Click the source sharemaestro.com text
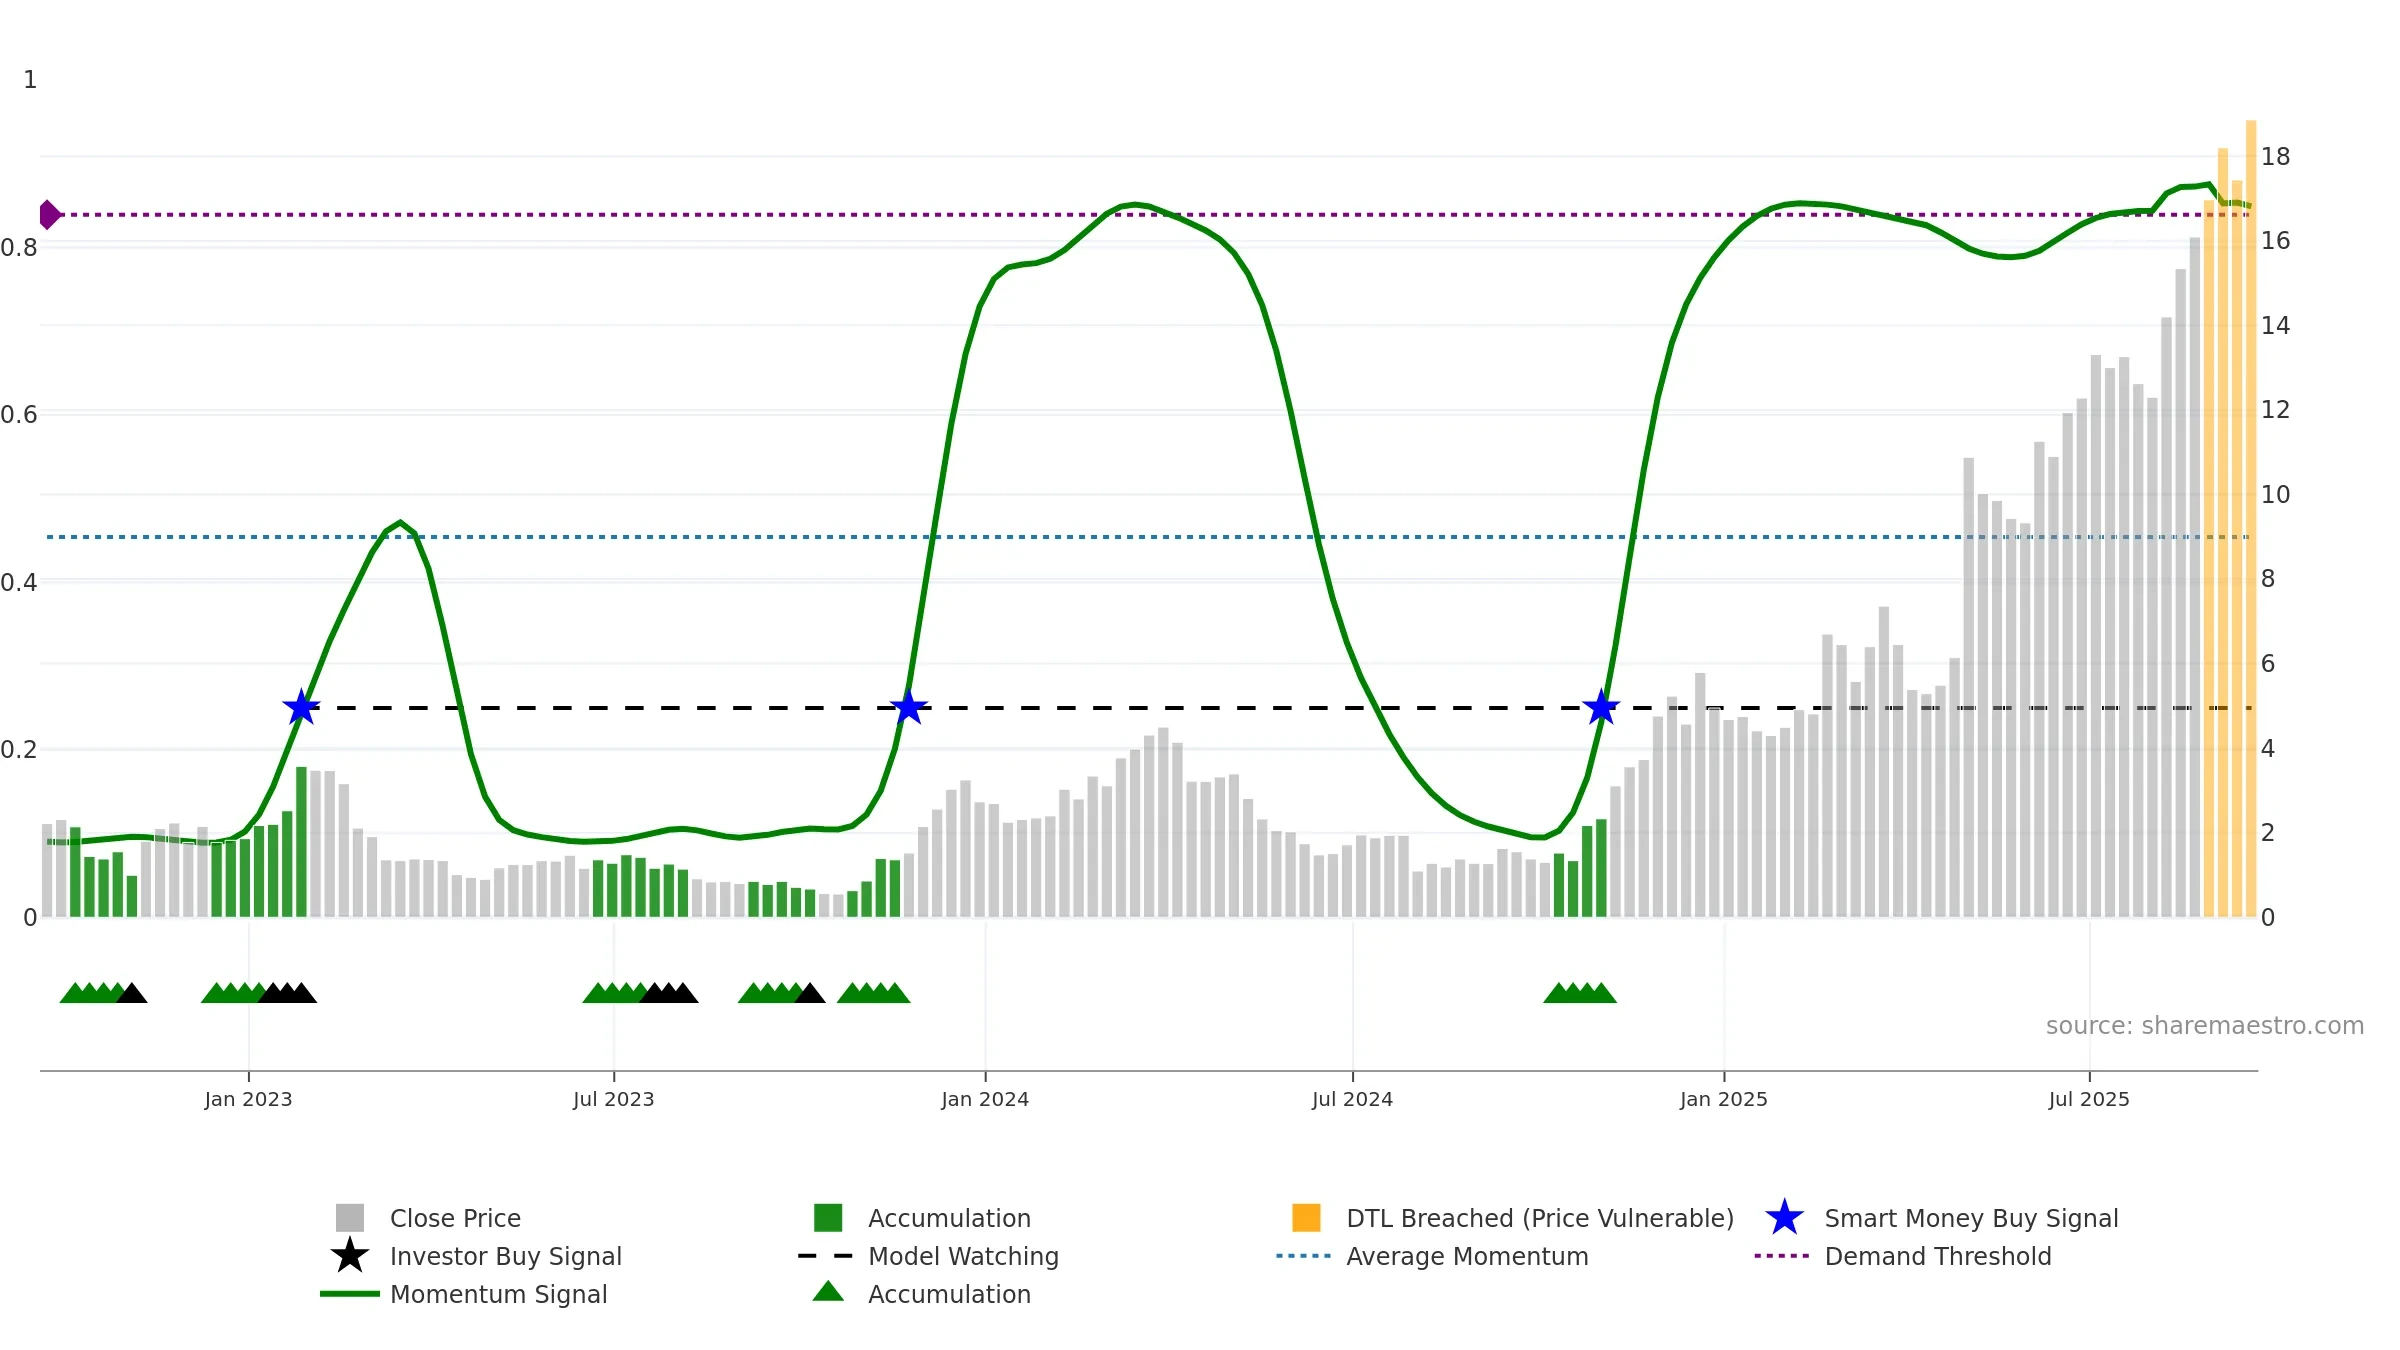The height and width of the screenshot is (1350, 2400). coord(2204,1026)
